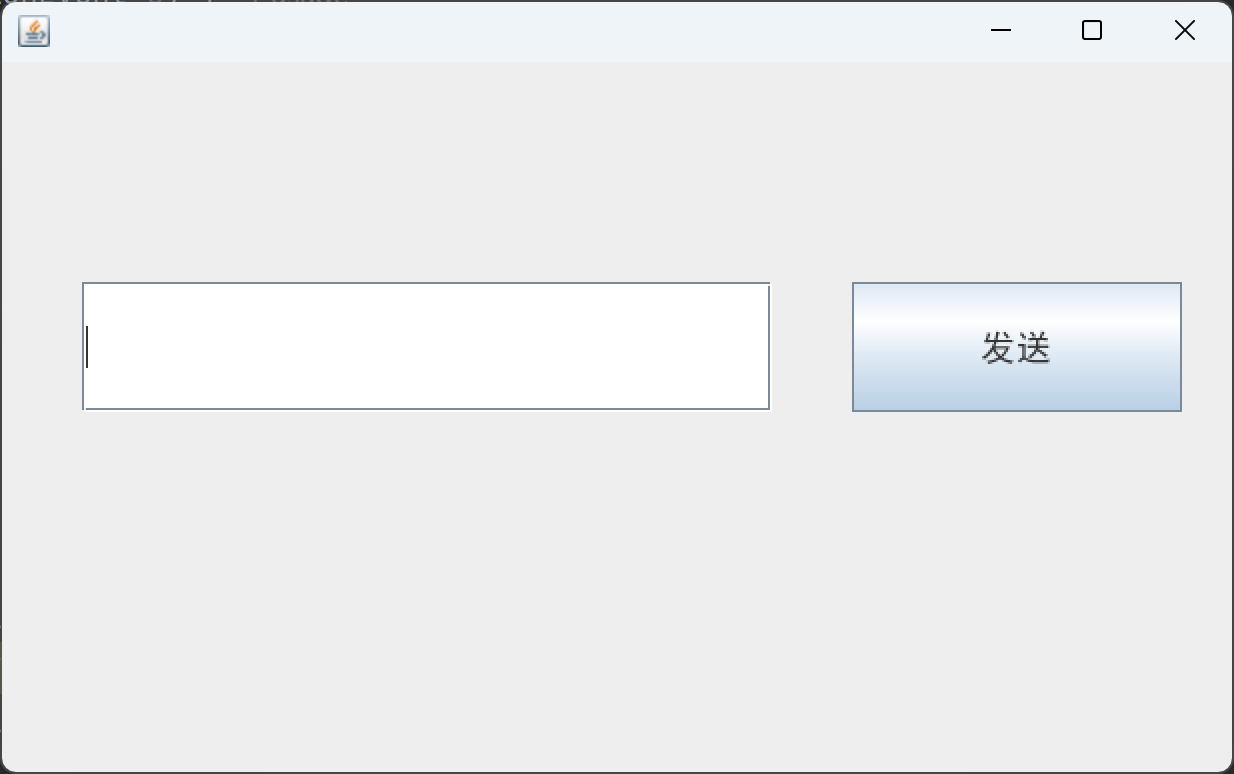The width and height of the screenshot is (1234, 774).
Task: Minimize the Java application window
Action: pos(1001,31)
